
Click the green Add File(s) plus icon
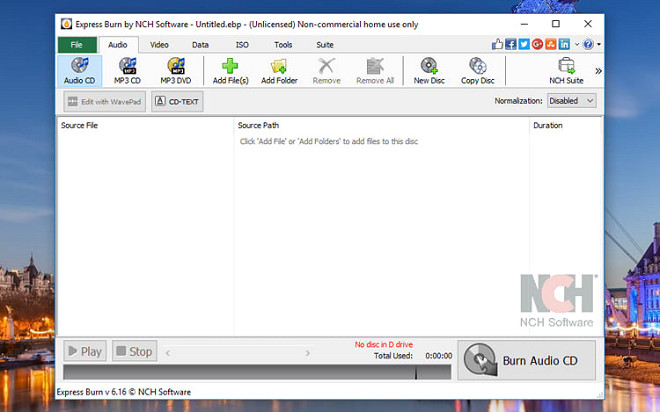(x=230, y=66)
